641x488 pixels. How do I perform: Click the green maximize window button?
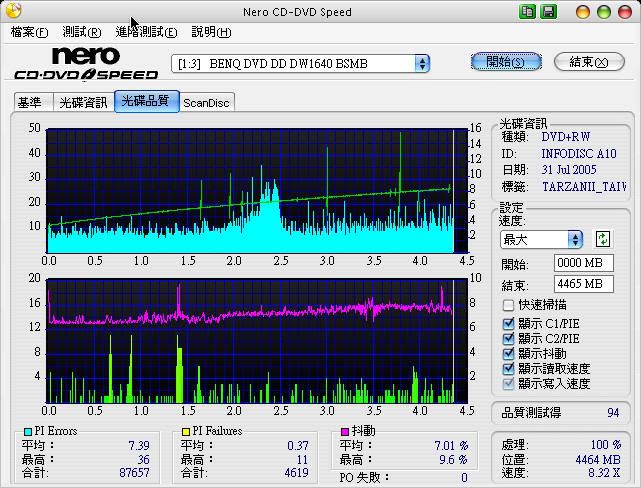tap(604, 12)
